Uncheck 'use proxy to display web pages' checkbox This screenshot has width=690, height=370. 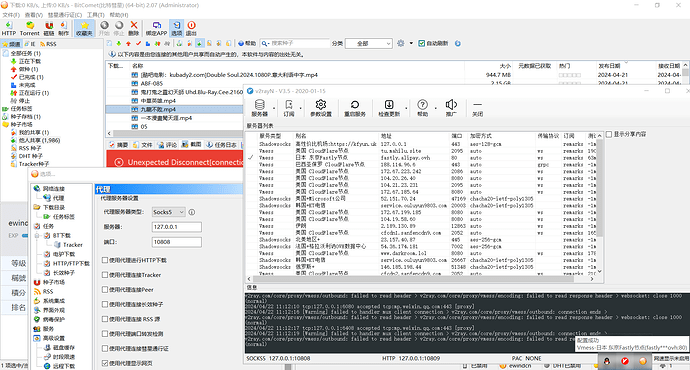tap(105, 363)
